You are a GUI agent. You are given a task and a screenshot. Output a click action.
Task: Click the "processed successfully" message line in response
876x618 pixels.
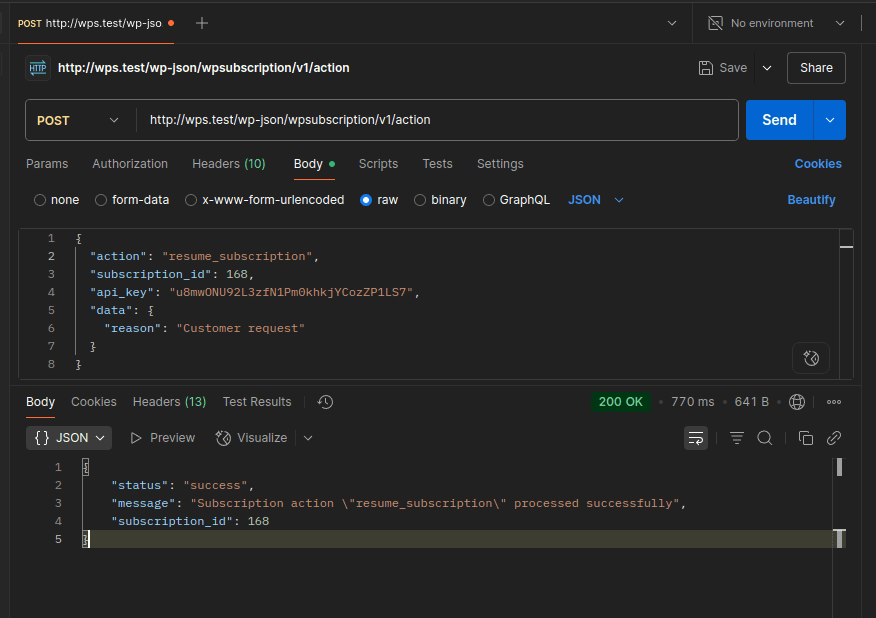[397, 503]
